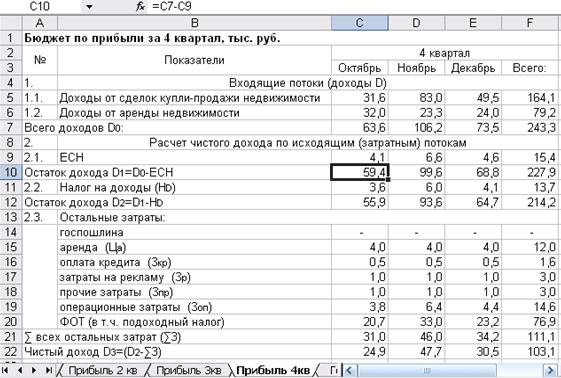Click horizontal scrollbar left arrow
Screen dimensions: 561x378
[x=350, y=370]
